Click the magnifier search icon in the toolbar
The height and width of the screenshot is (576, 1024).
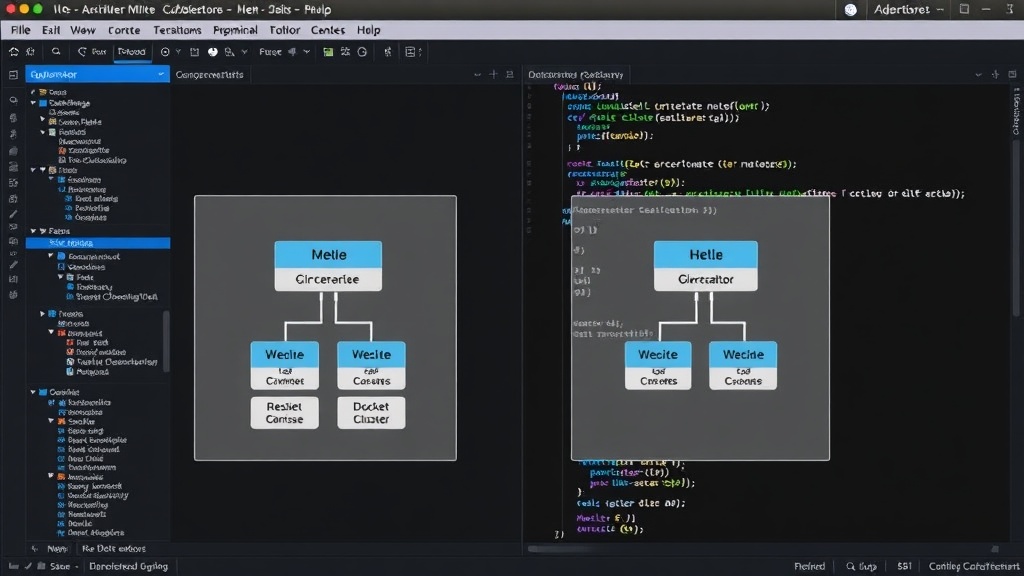point(56,52)
